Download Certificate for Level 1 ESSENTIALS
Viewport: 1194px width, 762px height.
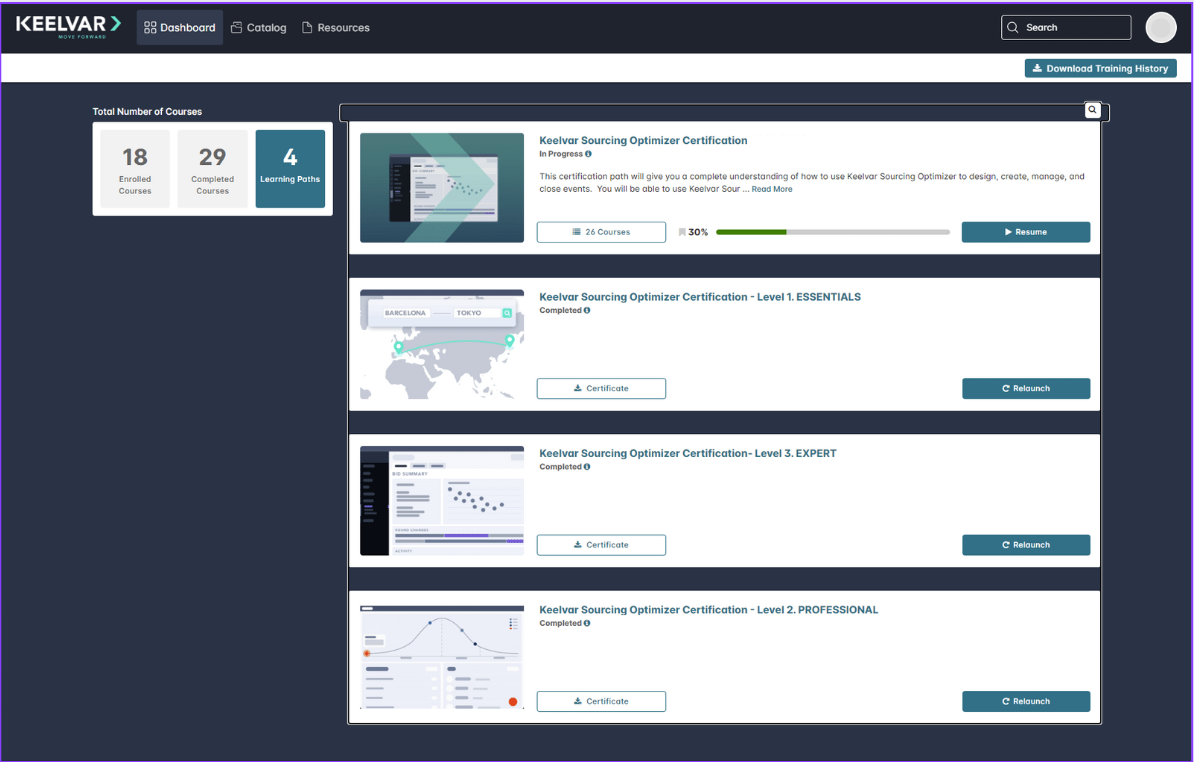coord(602,388)
